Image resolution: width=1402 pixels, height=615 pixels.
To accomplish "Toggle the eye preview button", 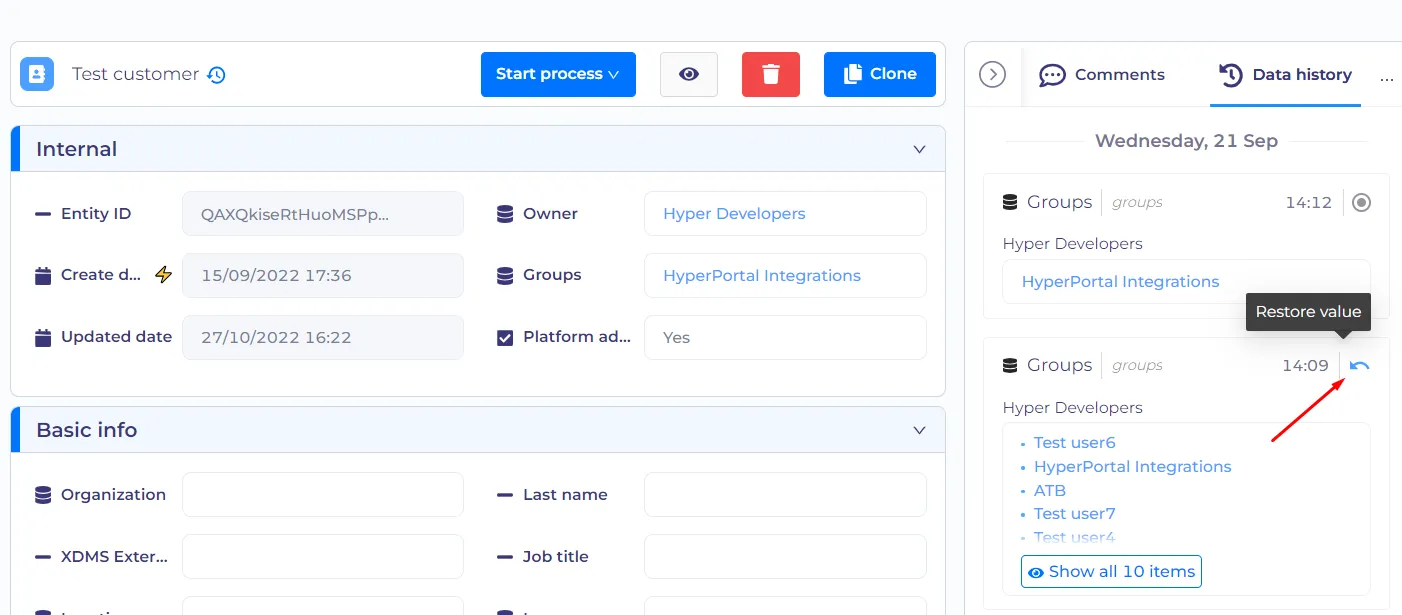I will 689,74.
